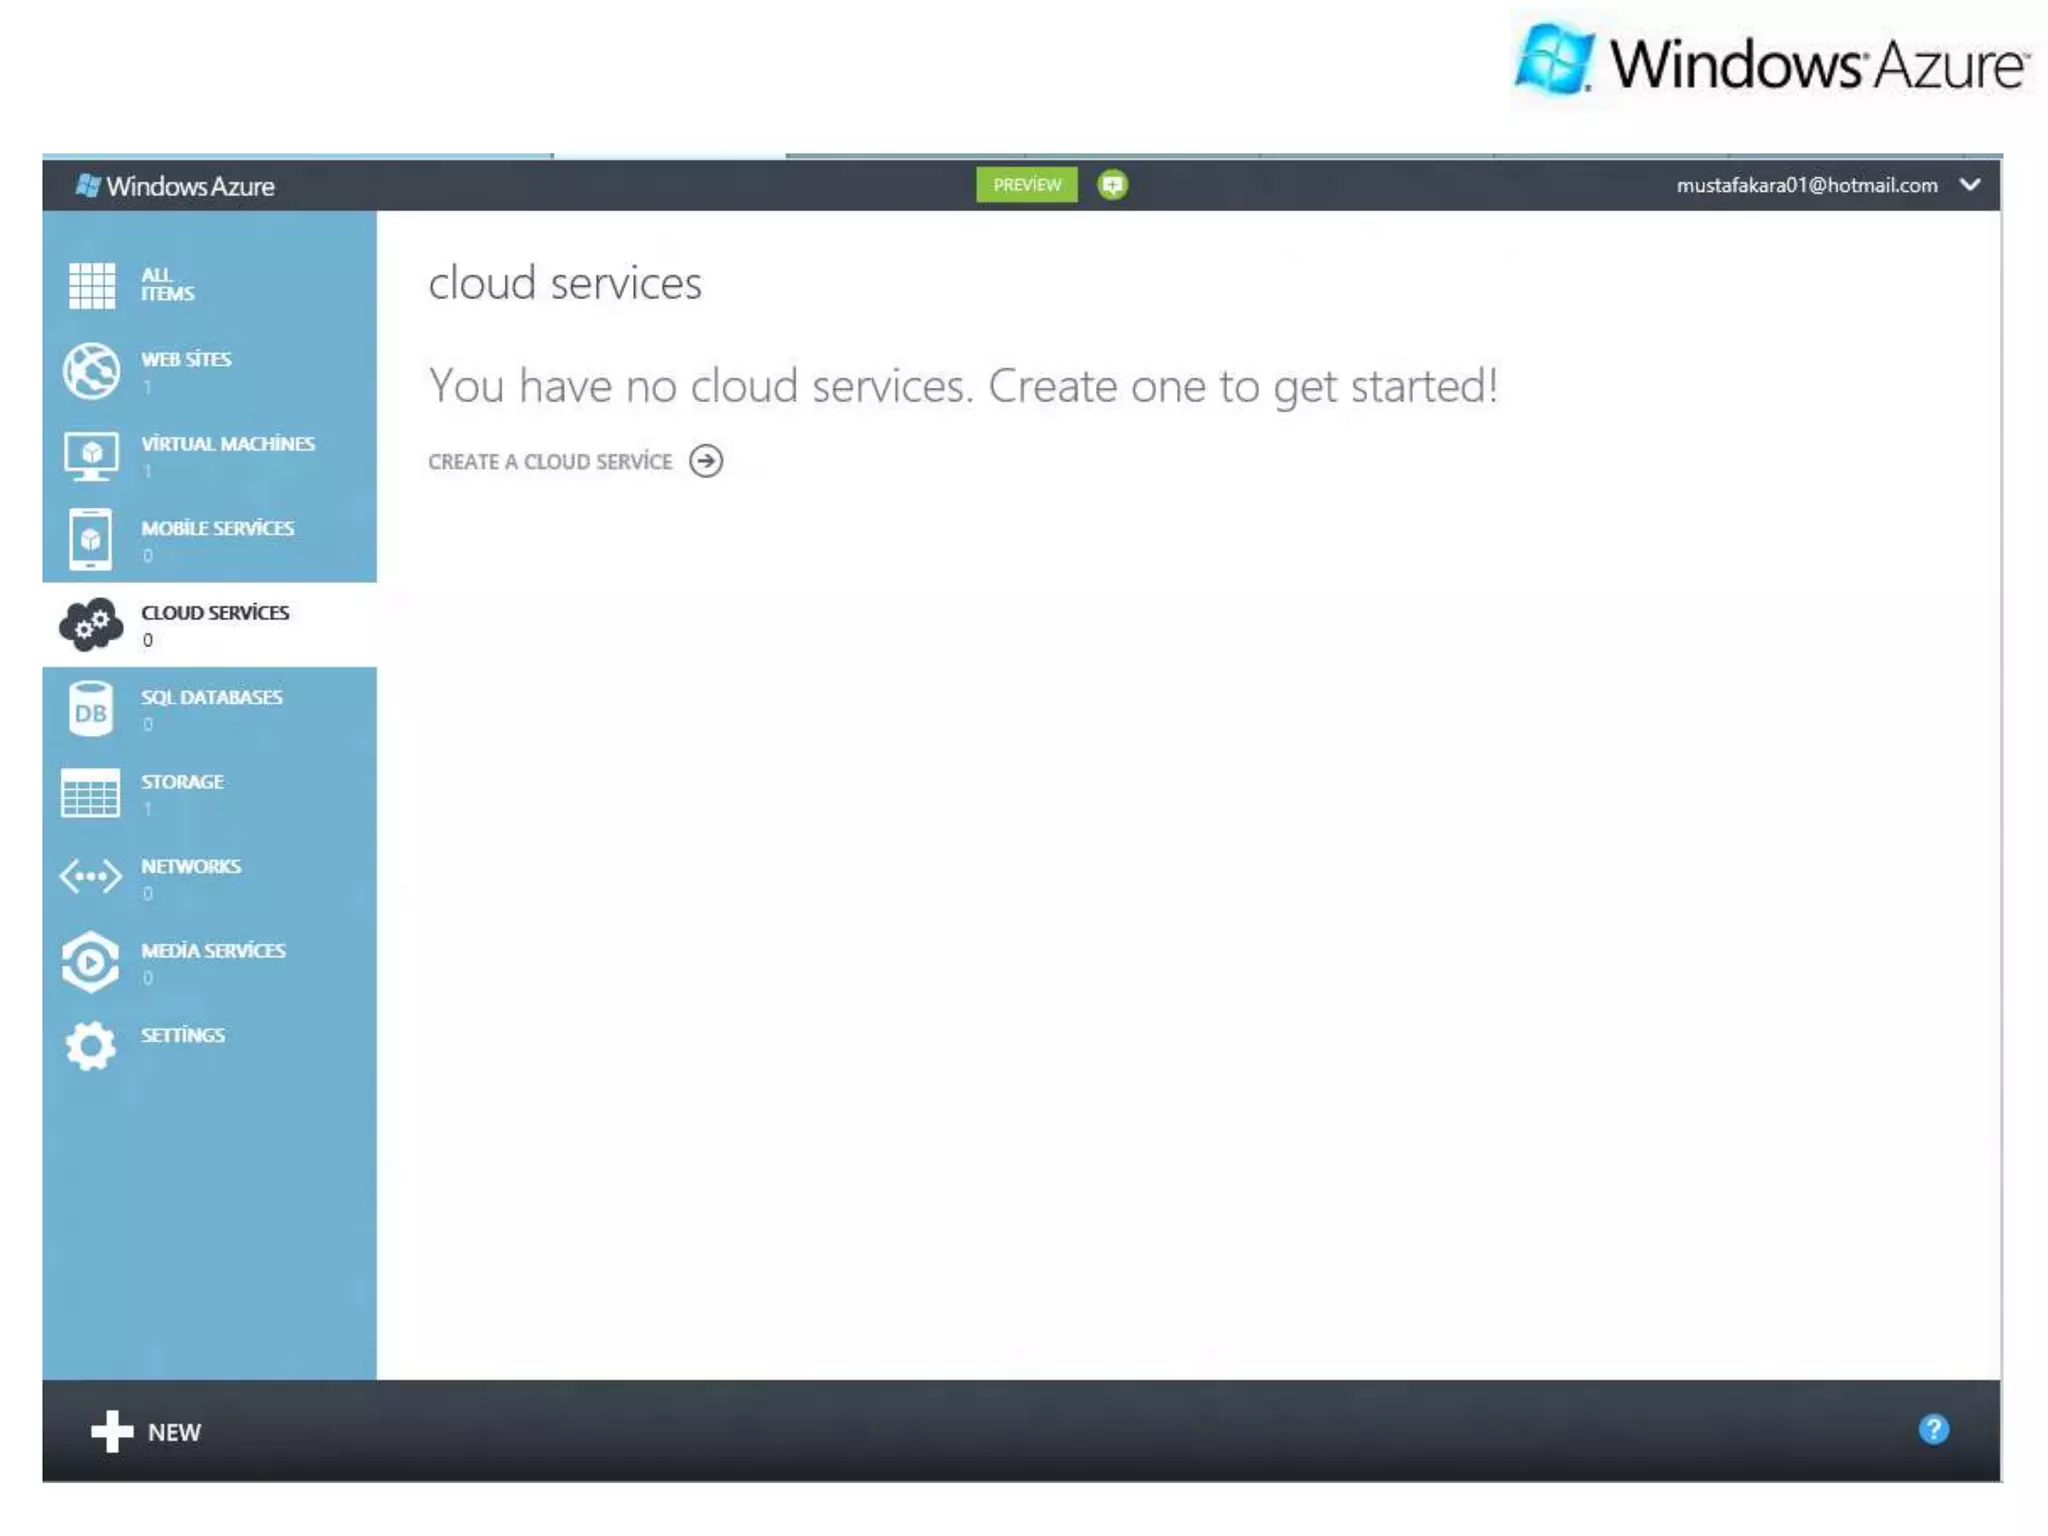This screenshot has width=2048, height=1536.
Task: Click the Media Services play icon
Action: pos(91,962)
